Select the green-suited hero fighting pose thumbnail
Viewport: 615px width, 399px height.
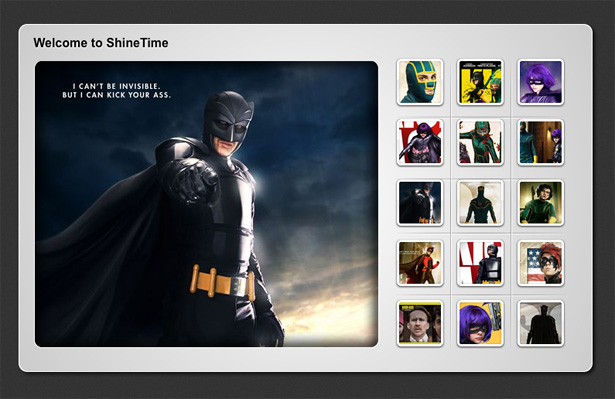[x=480, y=142]
